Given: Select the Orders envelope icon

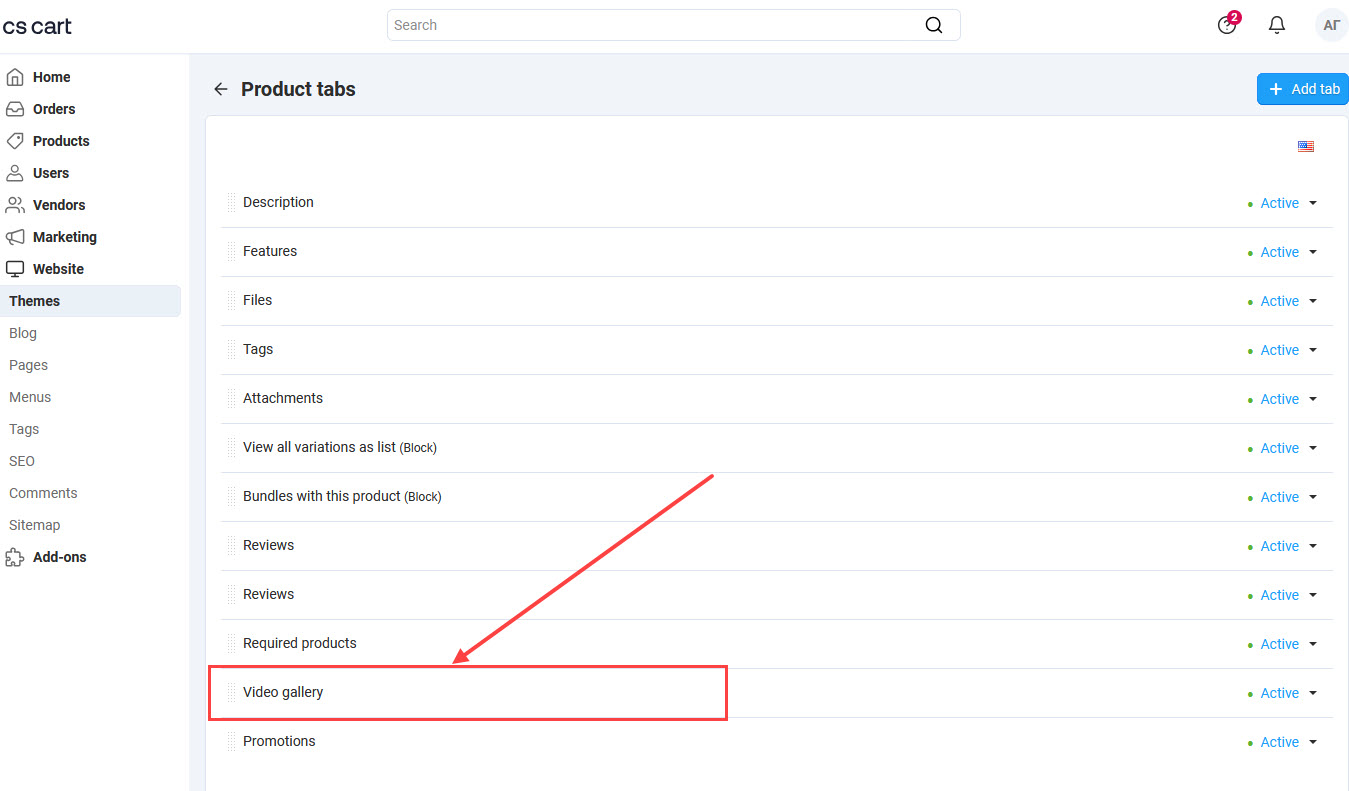Looking at the screenshot, I should (x=16, y=108).
